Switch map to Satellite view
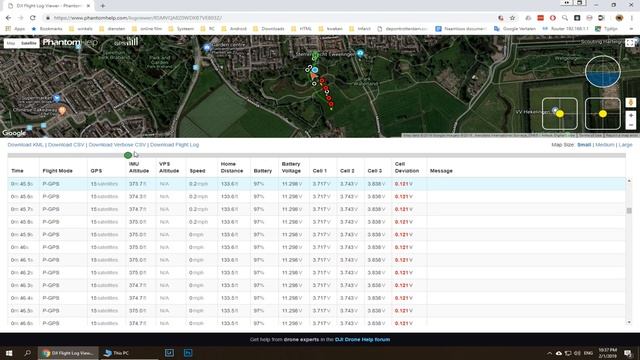 [29, 43]
